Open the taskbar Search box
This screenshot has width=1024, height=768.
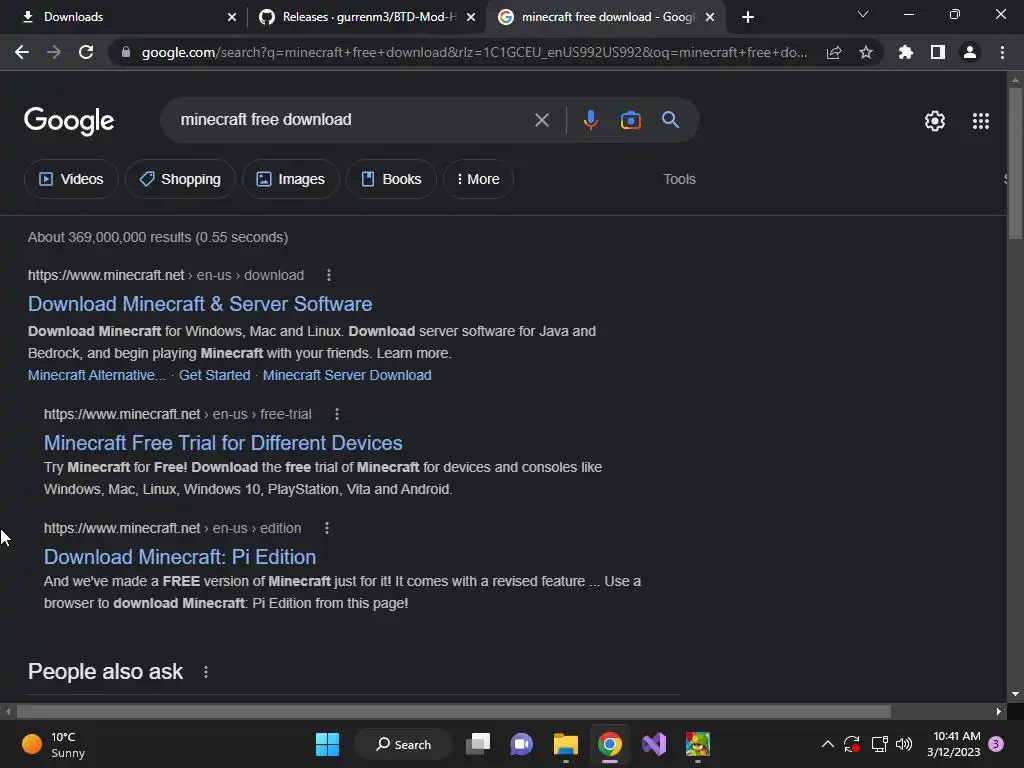(x=403, y=744)
